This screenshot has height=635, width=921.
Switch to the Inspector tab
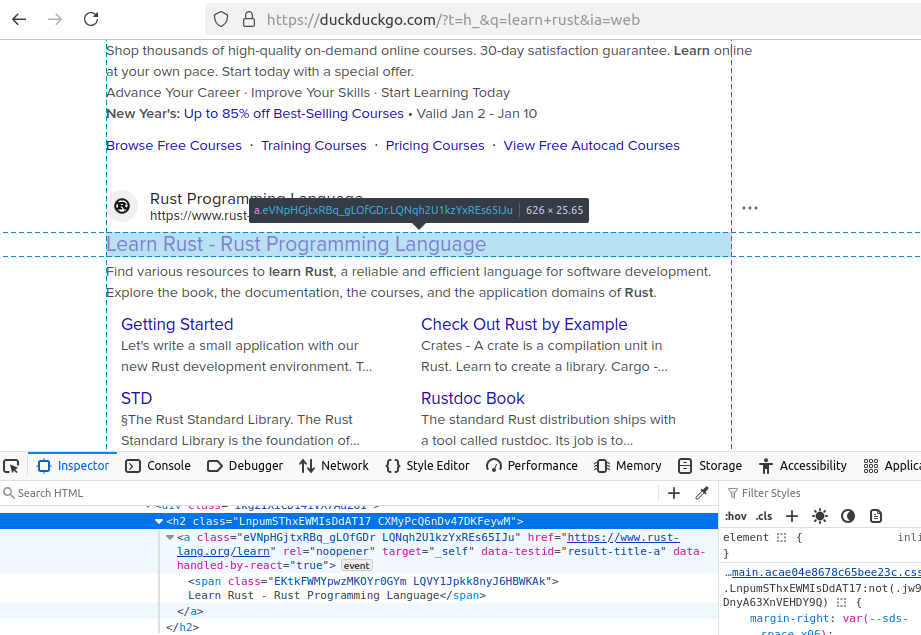click(73, 466)
